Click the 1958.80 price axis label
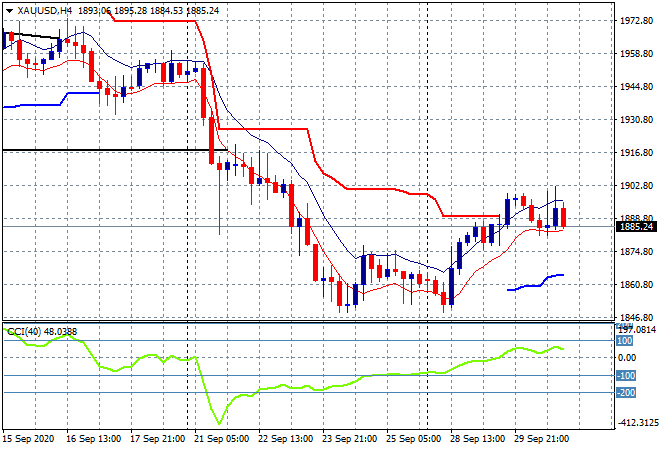This screenshot has height=450, width=660. [x=636, y=54]
